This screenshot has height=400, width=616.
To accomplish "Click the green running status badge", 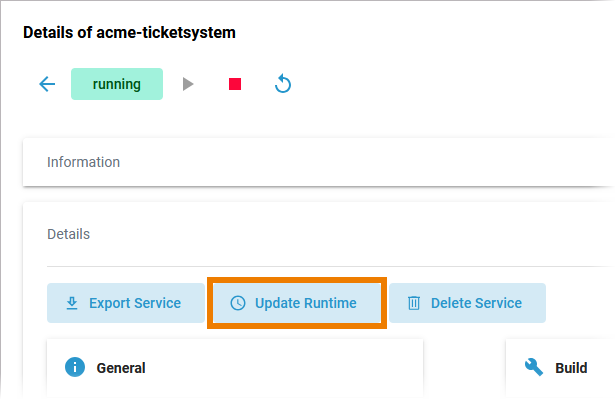I will click(116, 84).
